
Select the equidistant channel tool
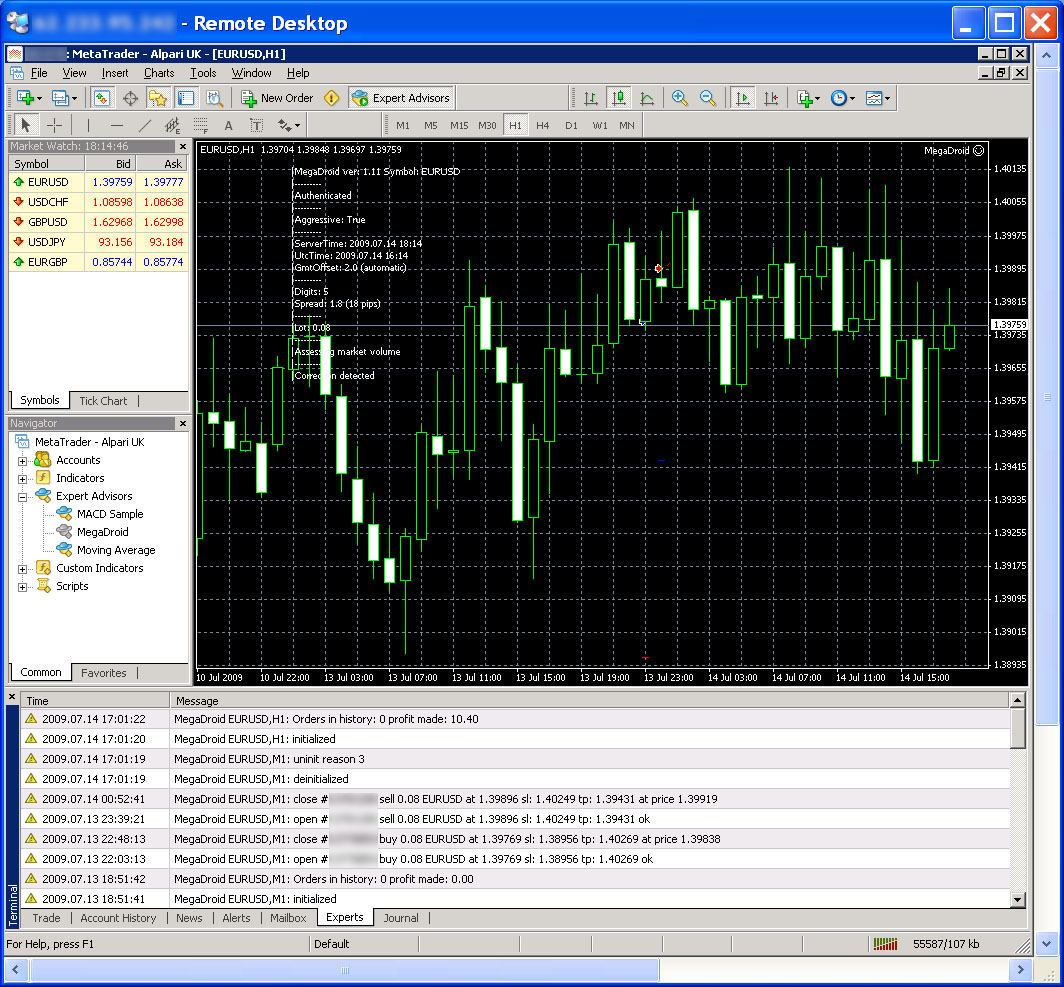point(172,125)
